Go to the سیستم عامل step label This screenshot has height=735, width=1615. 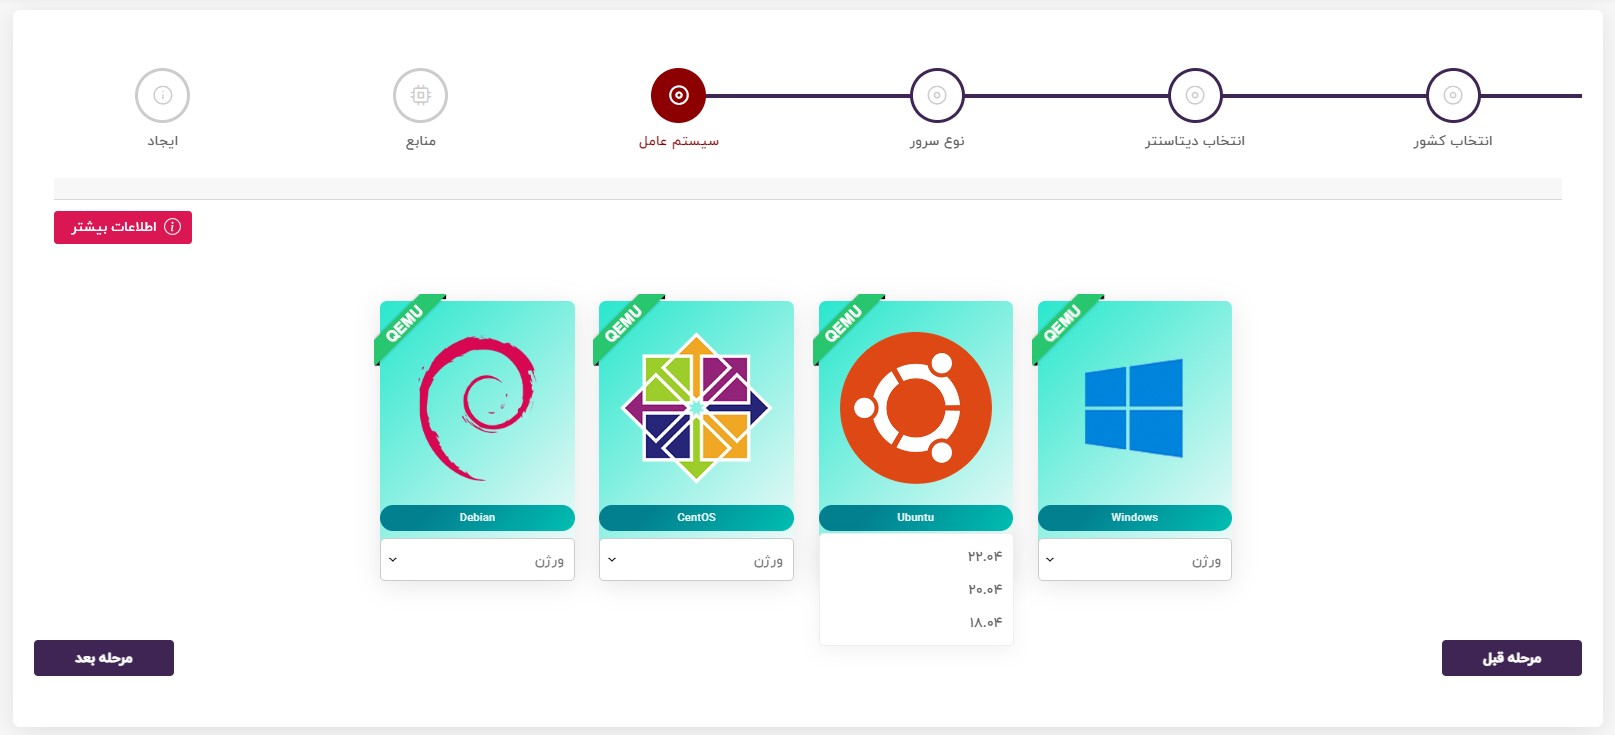679,141
